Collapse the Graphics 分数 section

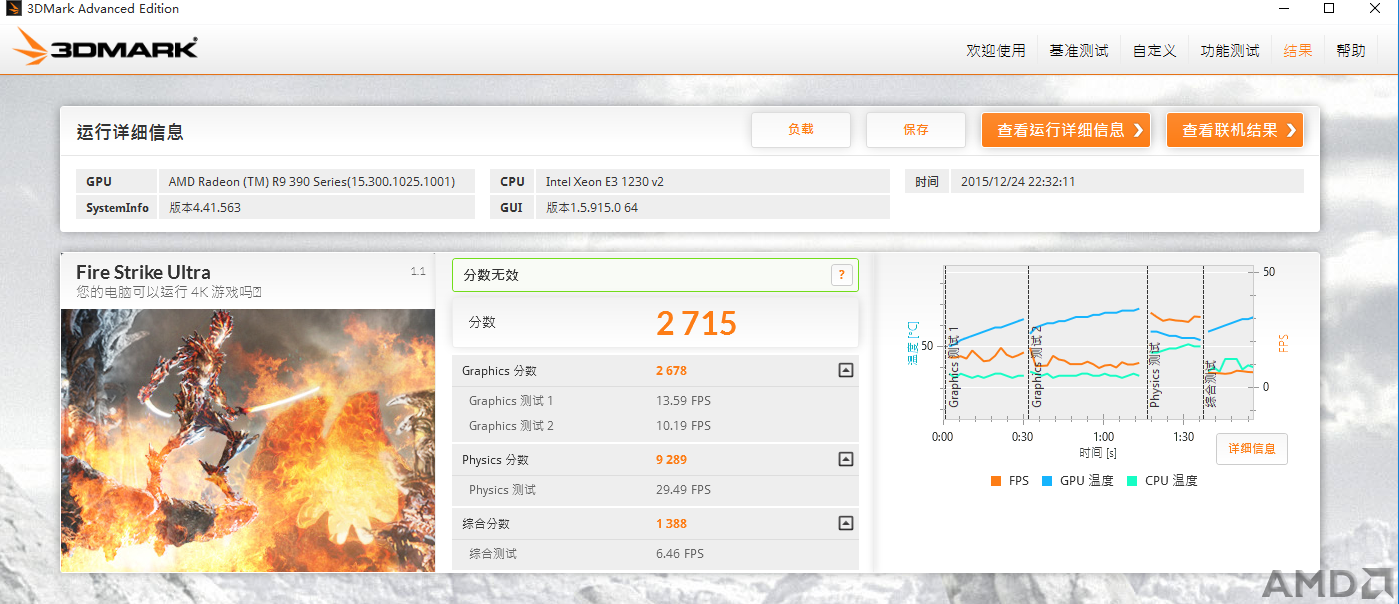click(x=845, y=371)
